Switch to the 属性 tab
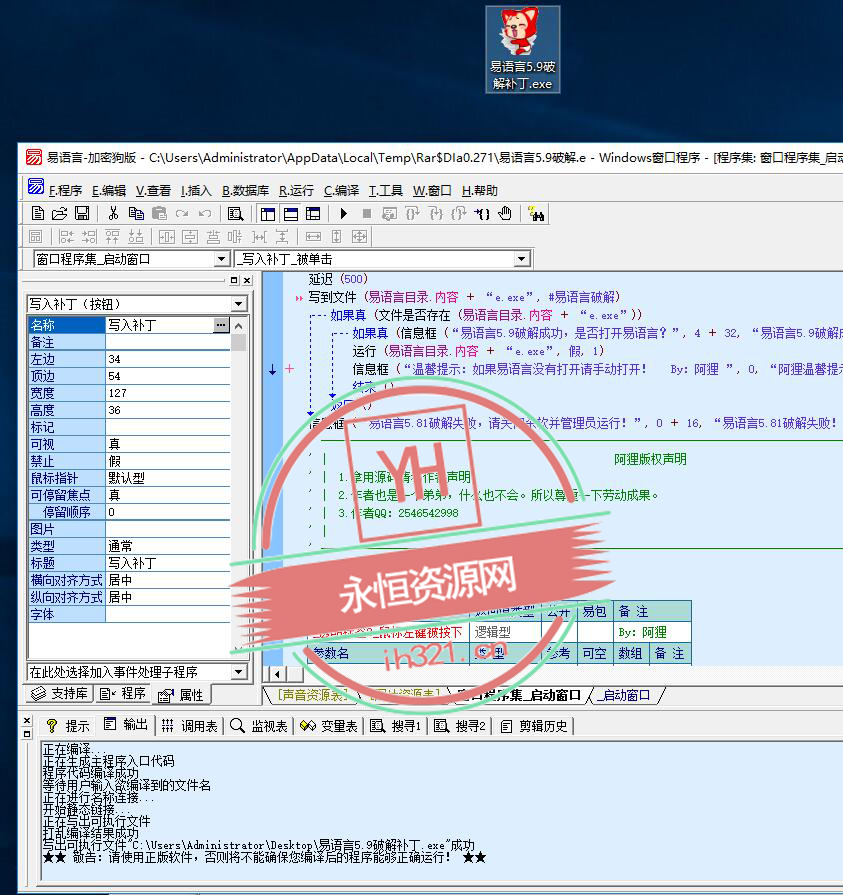The height and width of the screenshot is (895, 843). (180, 695)
